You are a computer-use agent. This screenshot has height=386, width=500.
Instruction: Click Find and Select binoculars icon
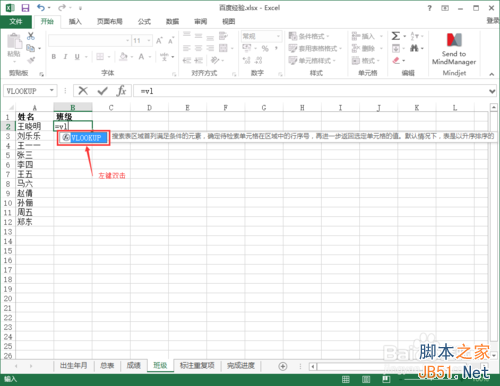(414, 48)
